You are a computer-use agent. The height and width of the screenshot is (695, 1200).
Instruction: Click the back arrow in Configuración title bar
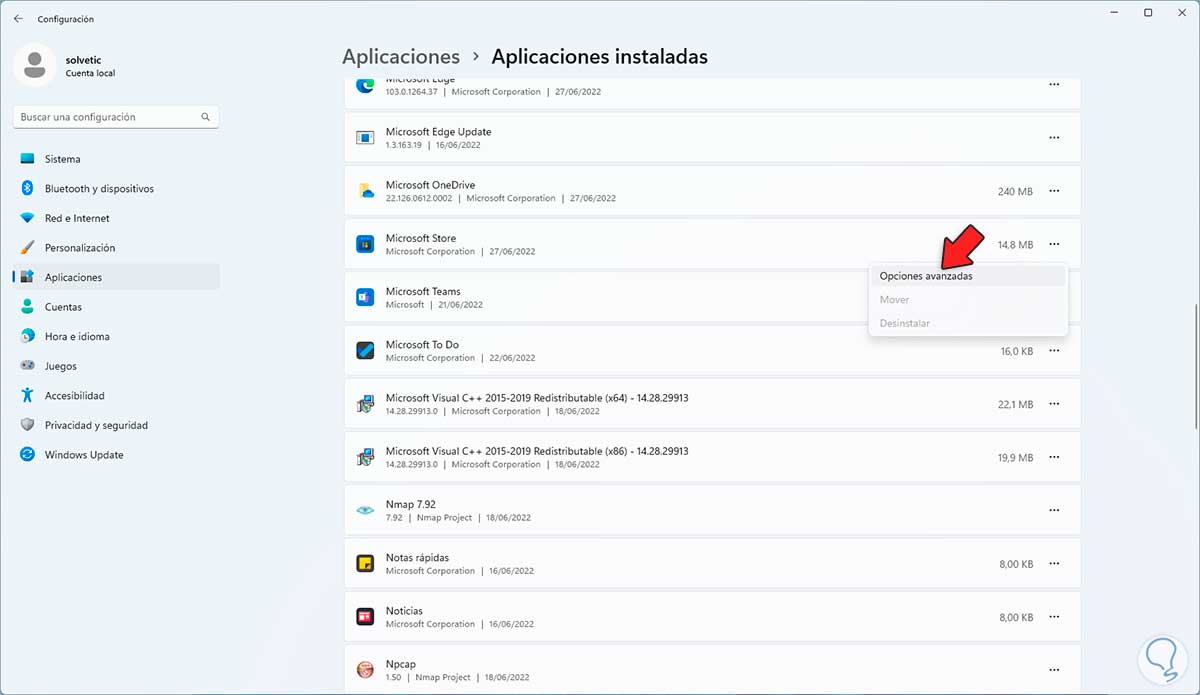pyautogui.click(x=18, y=19)
